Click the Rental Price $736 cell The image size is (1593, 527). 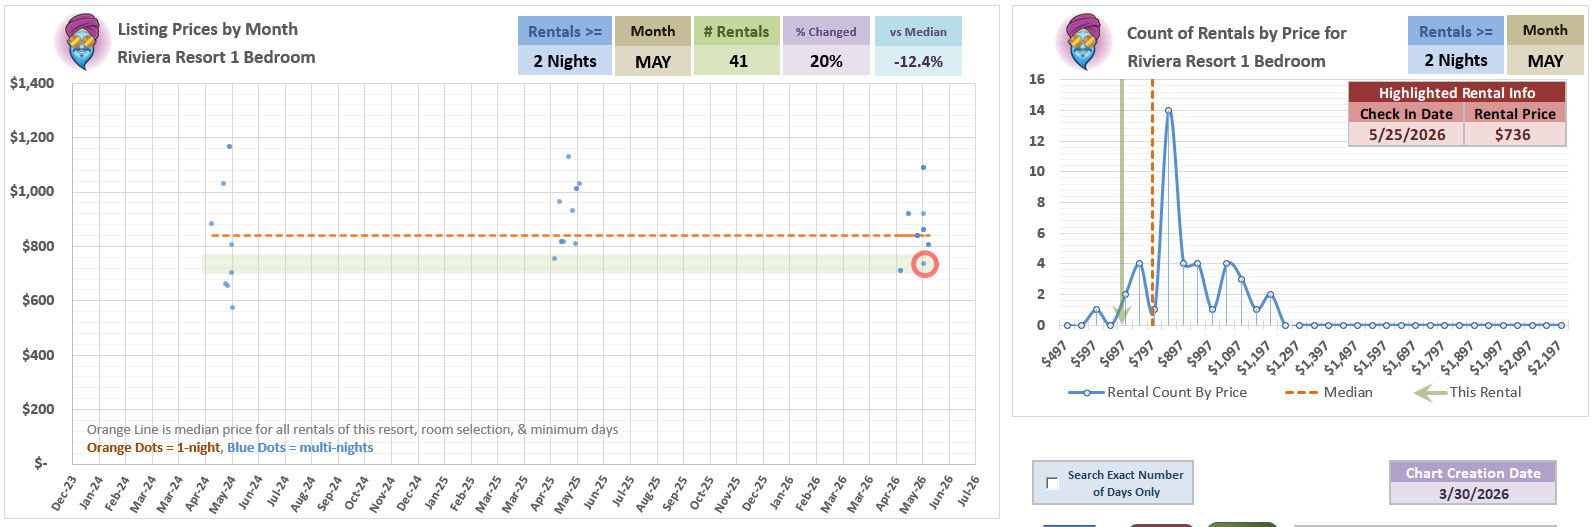coord(1513,135)
